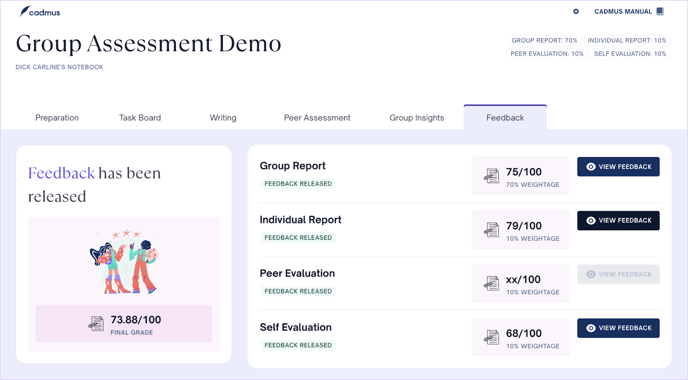Click the celebration illustration thumbnail
This screenshot has width=688, height=380.
[x=124, y=262]
